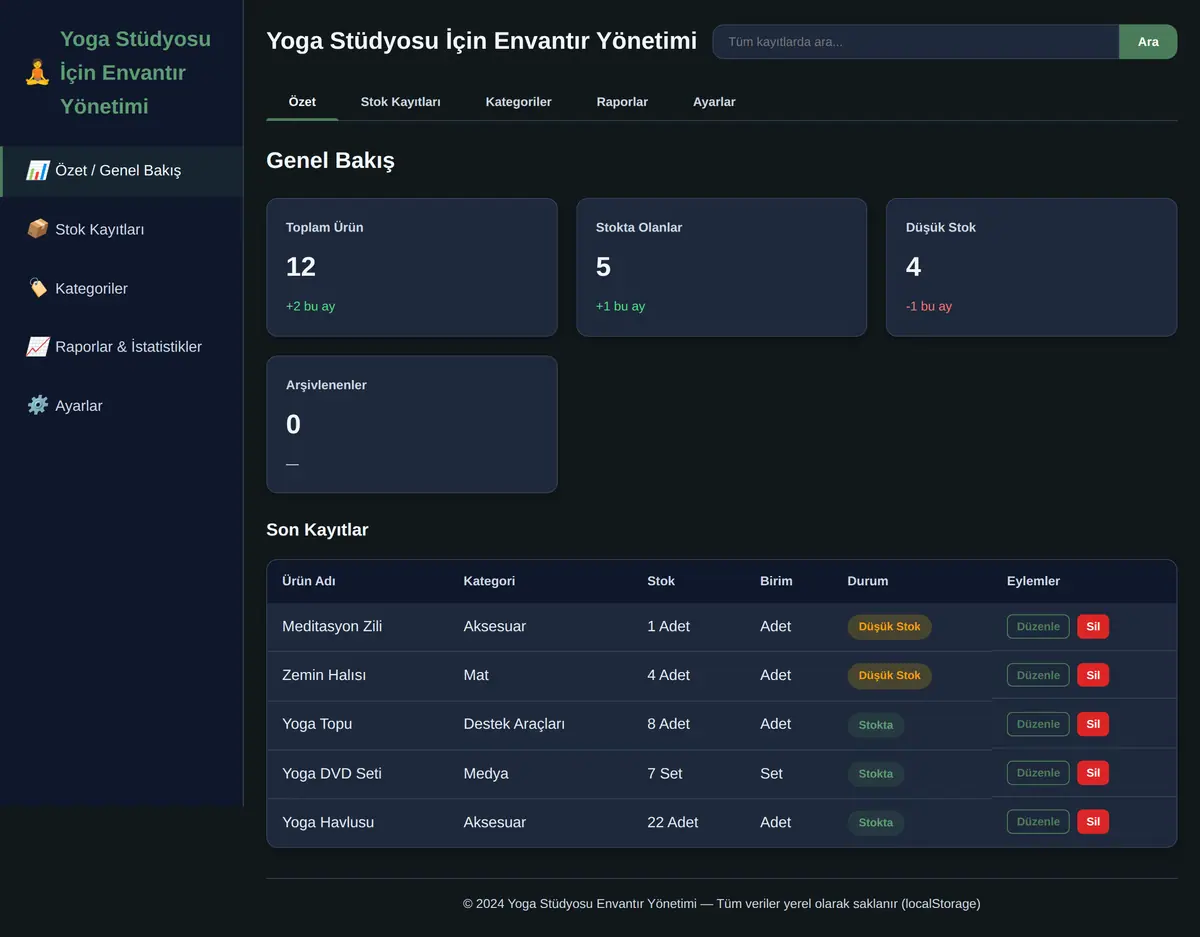
Task: Click the Toplam Ürün summary card
Action: click(x=412, y=267)
